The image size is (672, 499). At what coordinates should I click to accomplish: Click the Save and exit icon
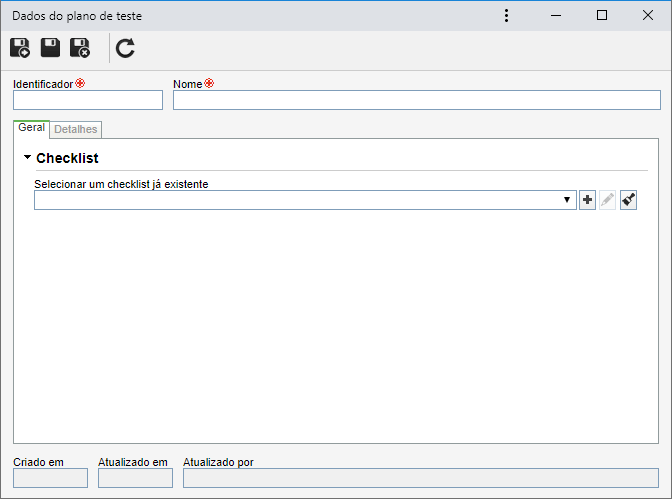[x=80, y=48]
